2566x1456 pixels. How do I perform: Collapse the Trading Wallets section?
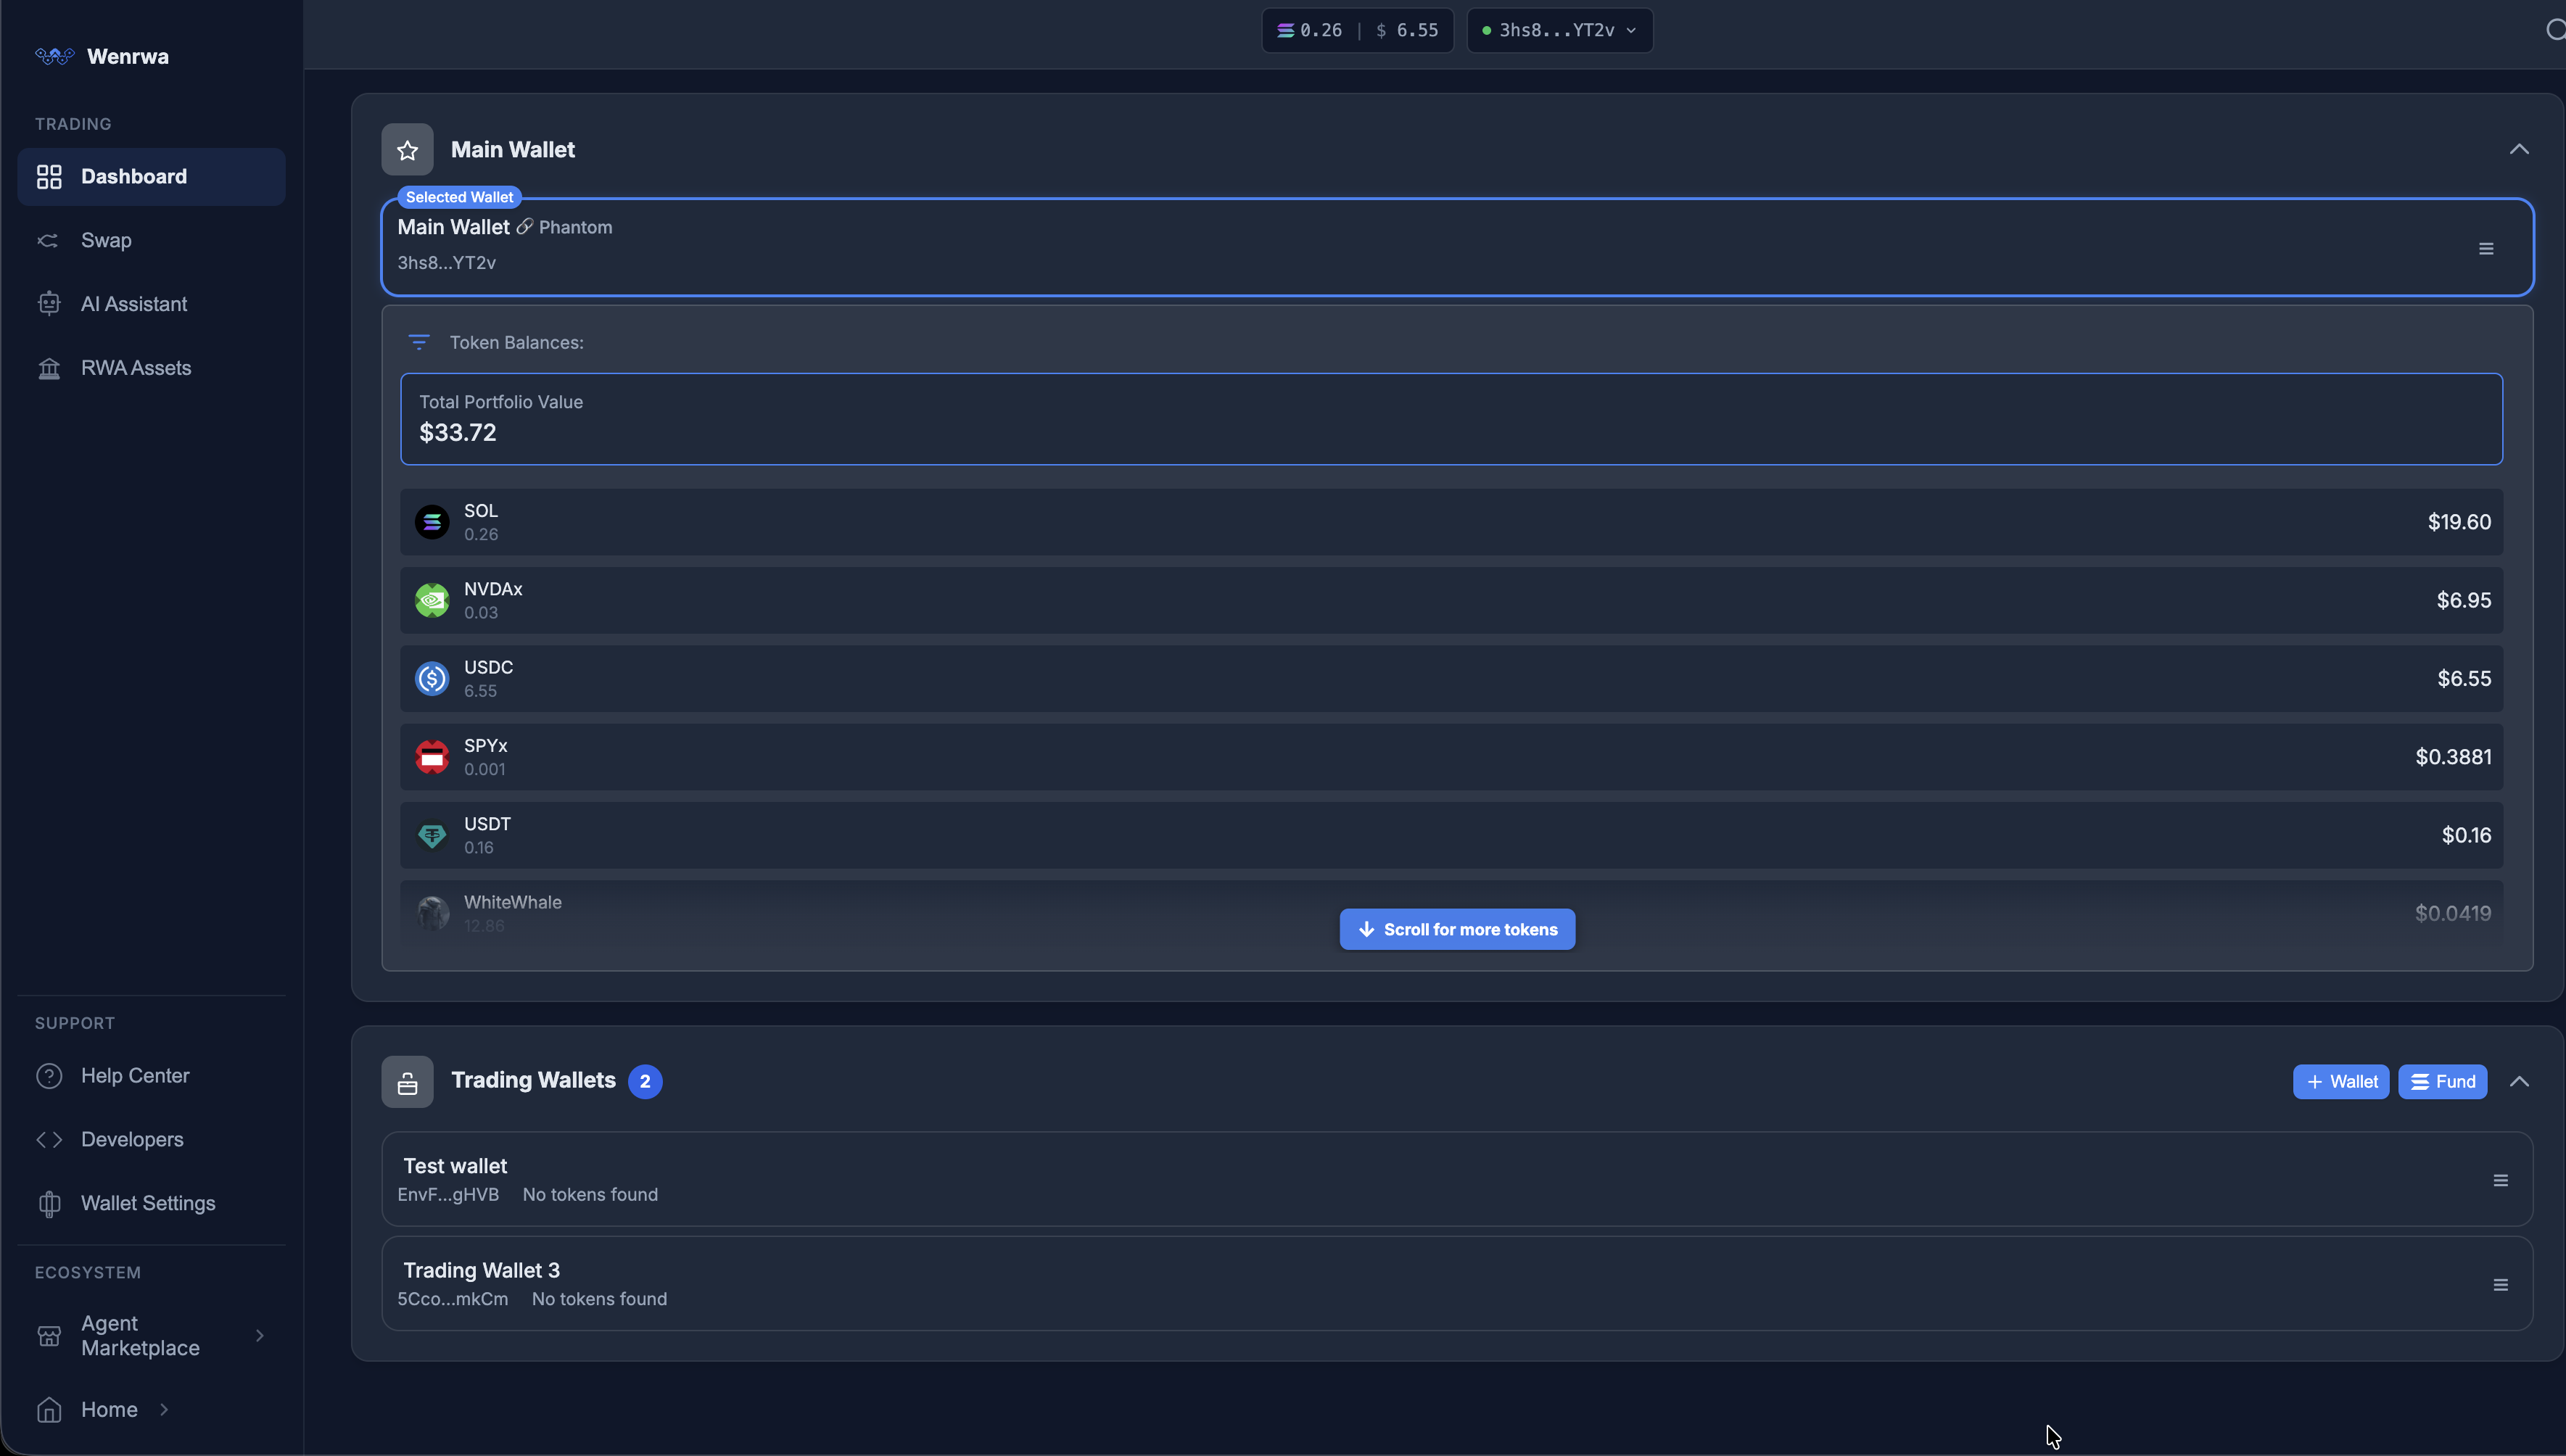2519,1082
